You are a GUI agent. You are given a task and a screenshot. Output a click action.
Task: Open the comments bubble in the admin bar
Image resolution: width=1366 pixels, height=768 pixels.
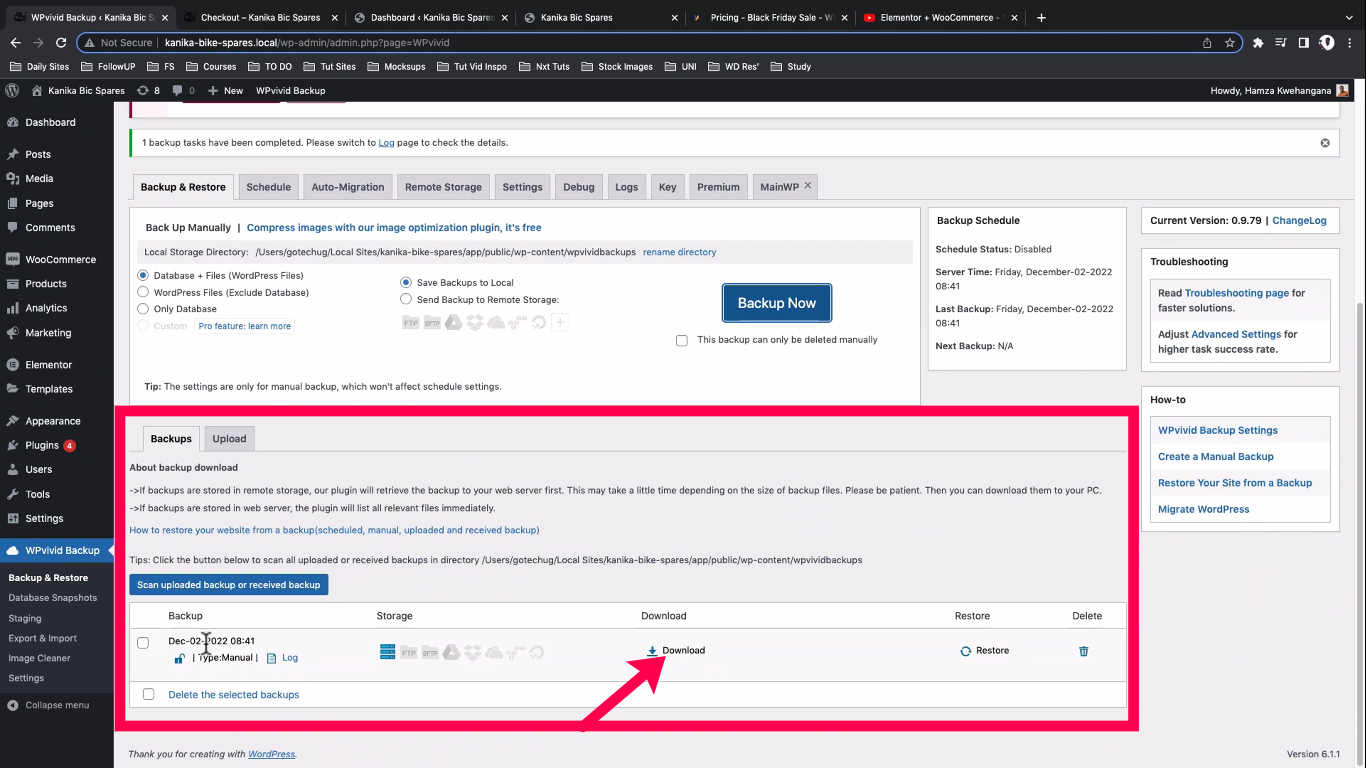183,90
